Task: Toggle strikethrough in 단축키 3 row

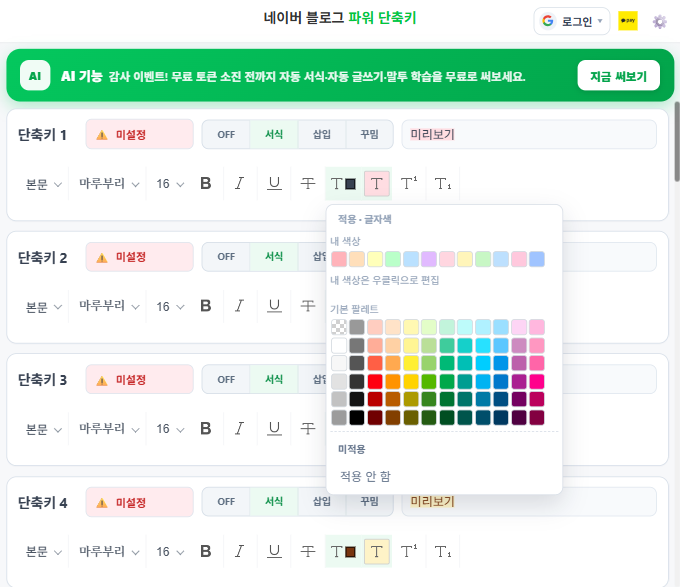Action: click(x=308, y=429)
